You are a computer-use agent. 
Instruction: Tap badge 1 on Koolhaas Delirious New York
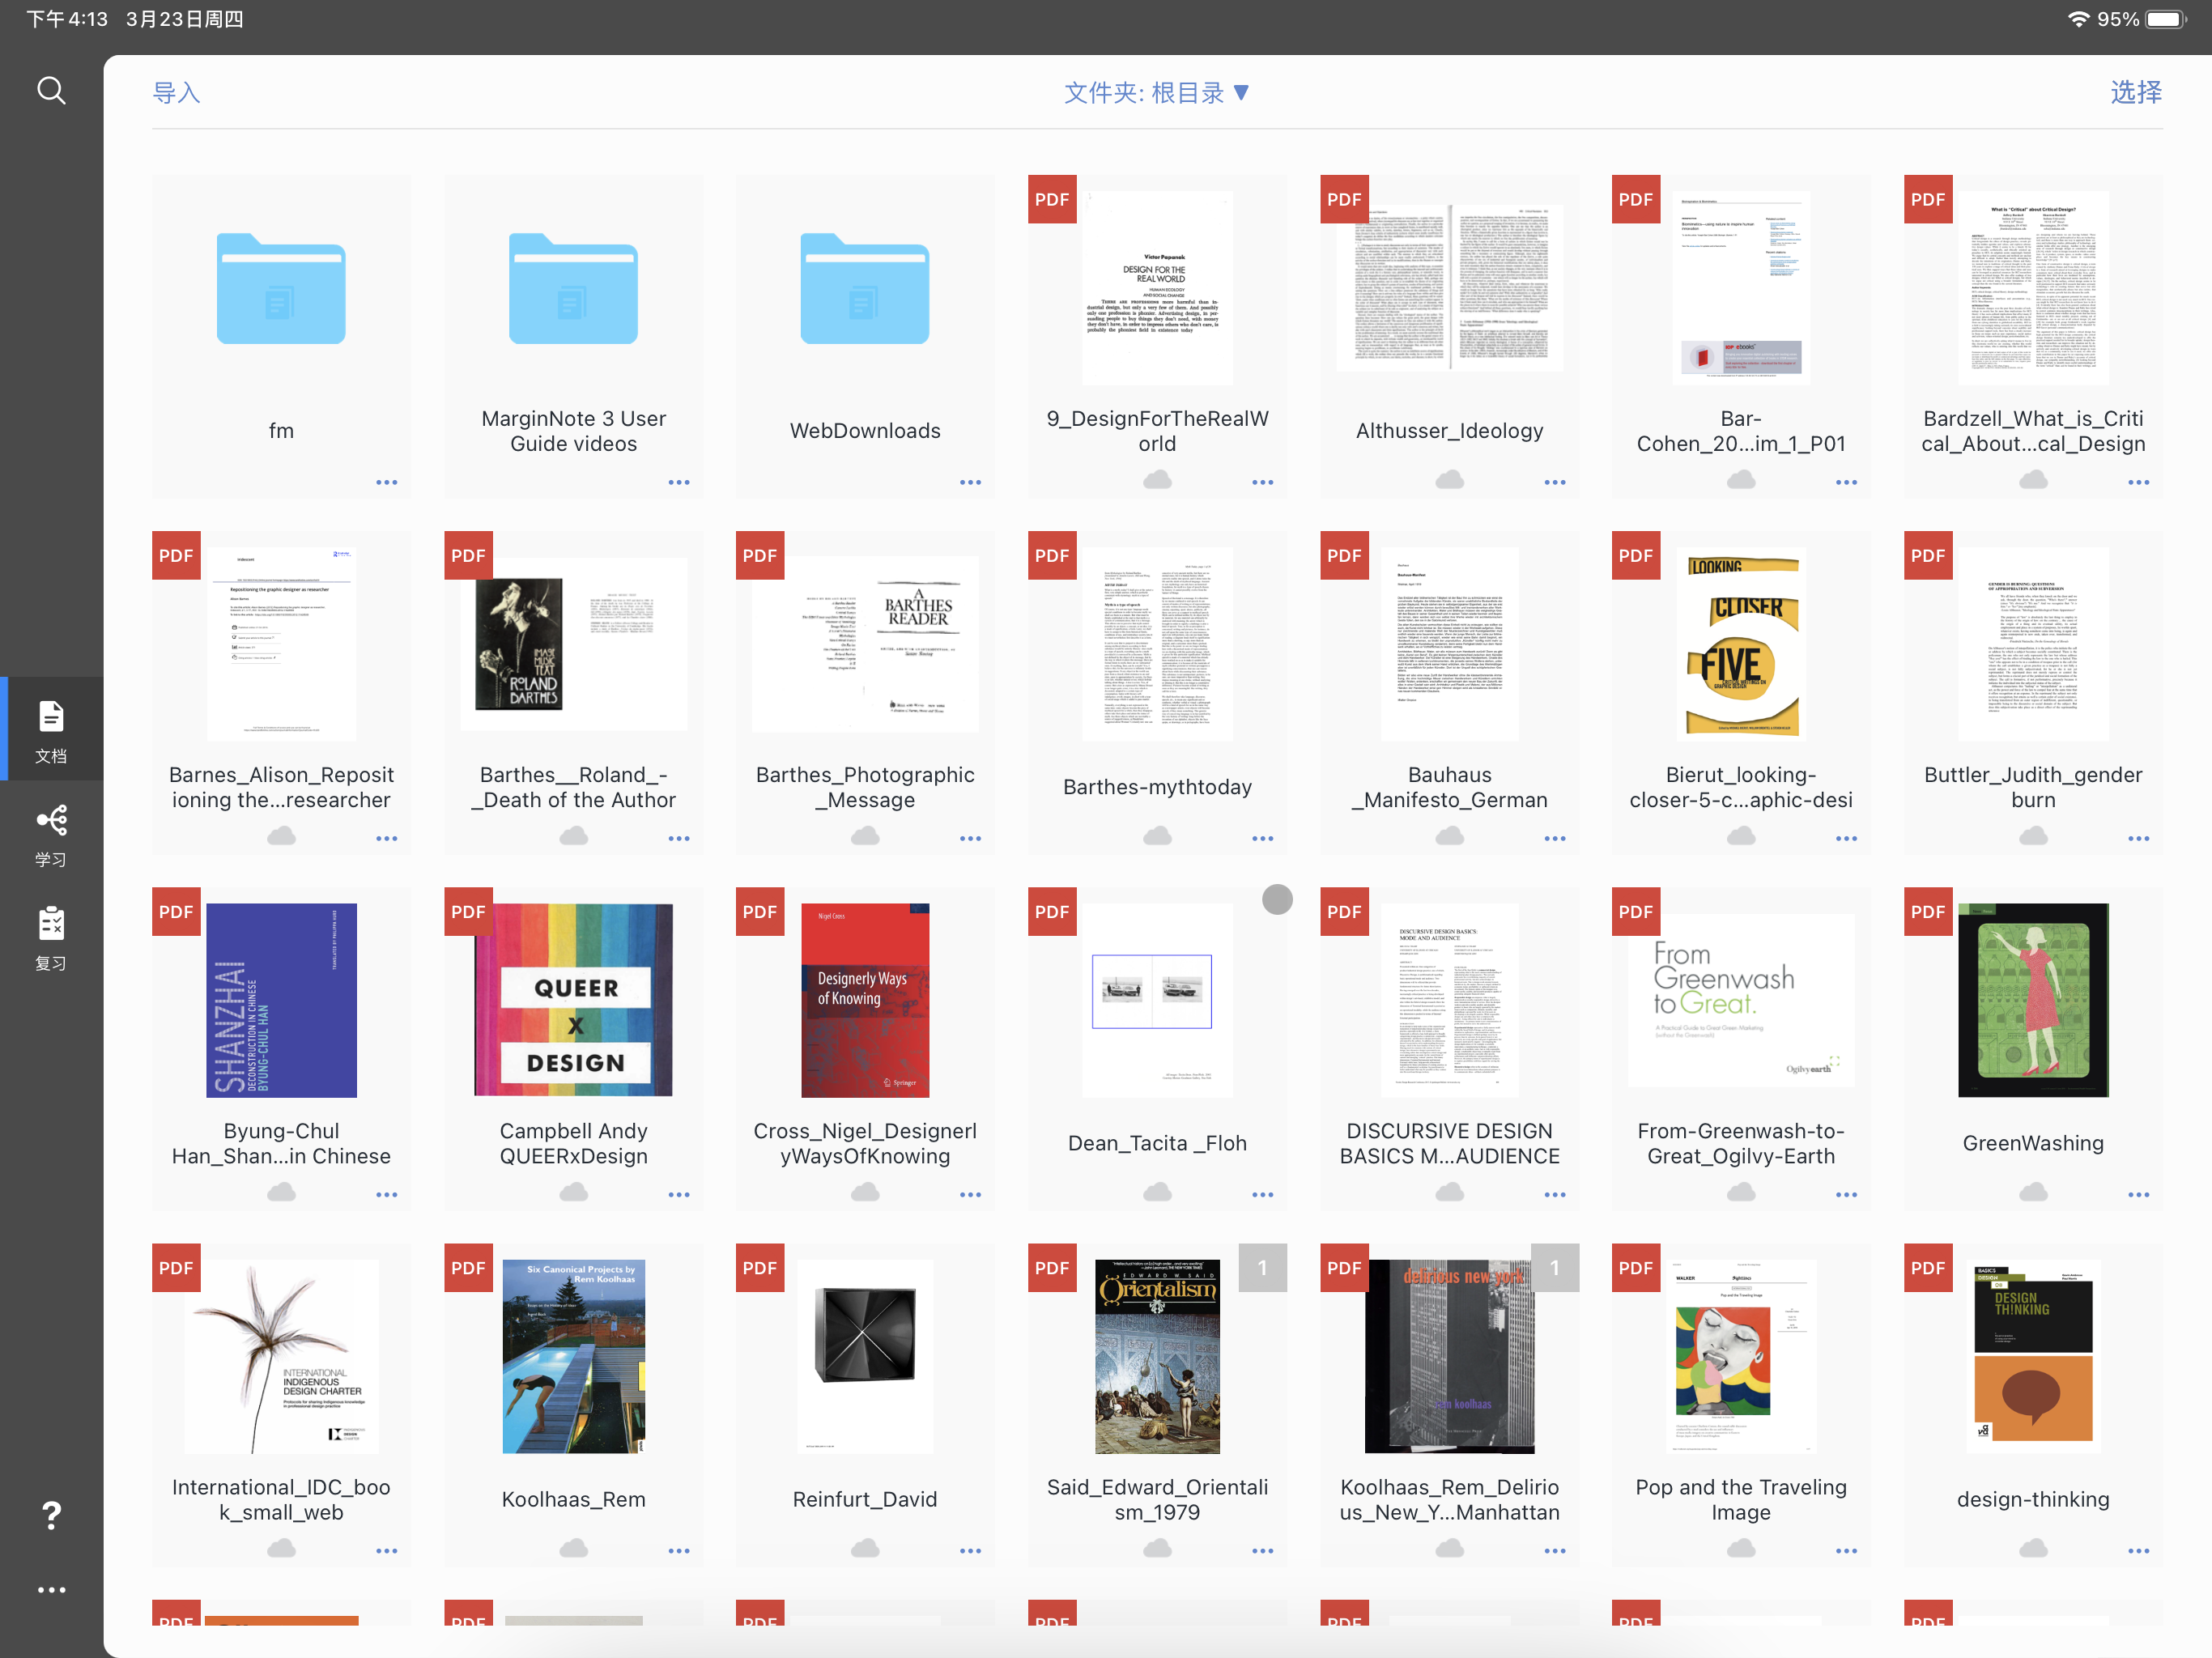[1554, 1268]
